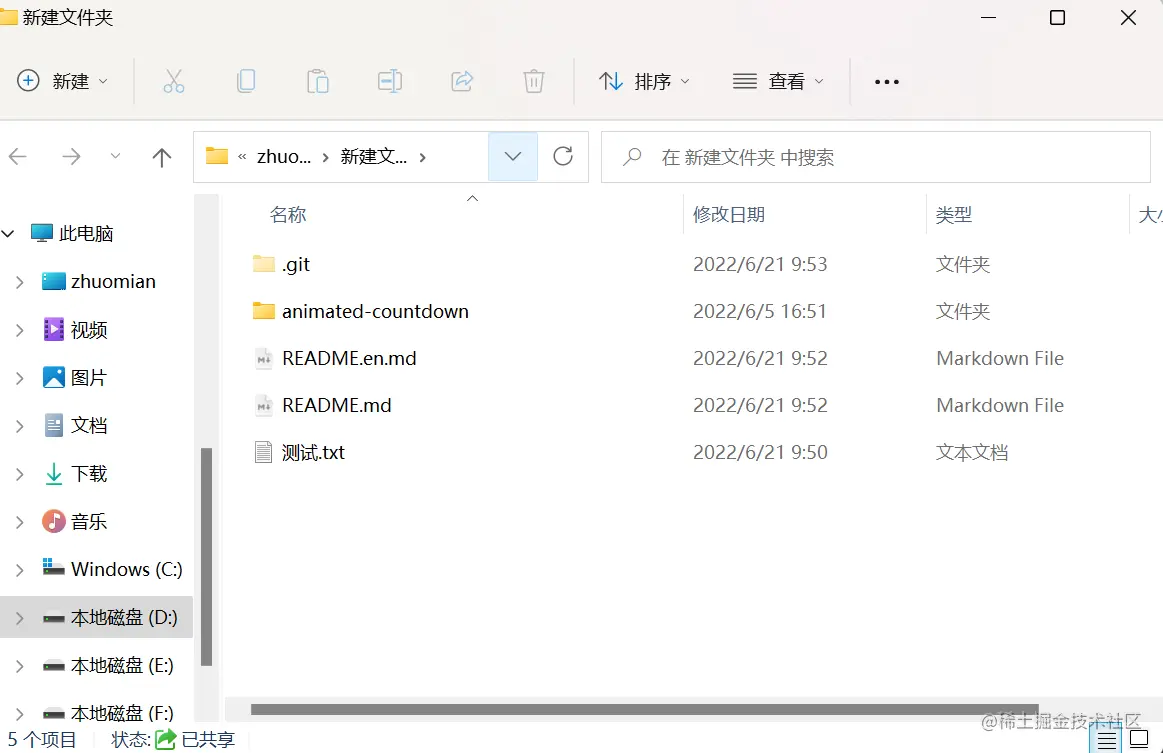The height and width of the screenshot is (753, 1163).
Task: Switch to details list view
Action: coord(1106,739)
